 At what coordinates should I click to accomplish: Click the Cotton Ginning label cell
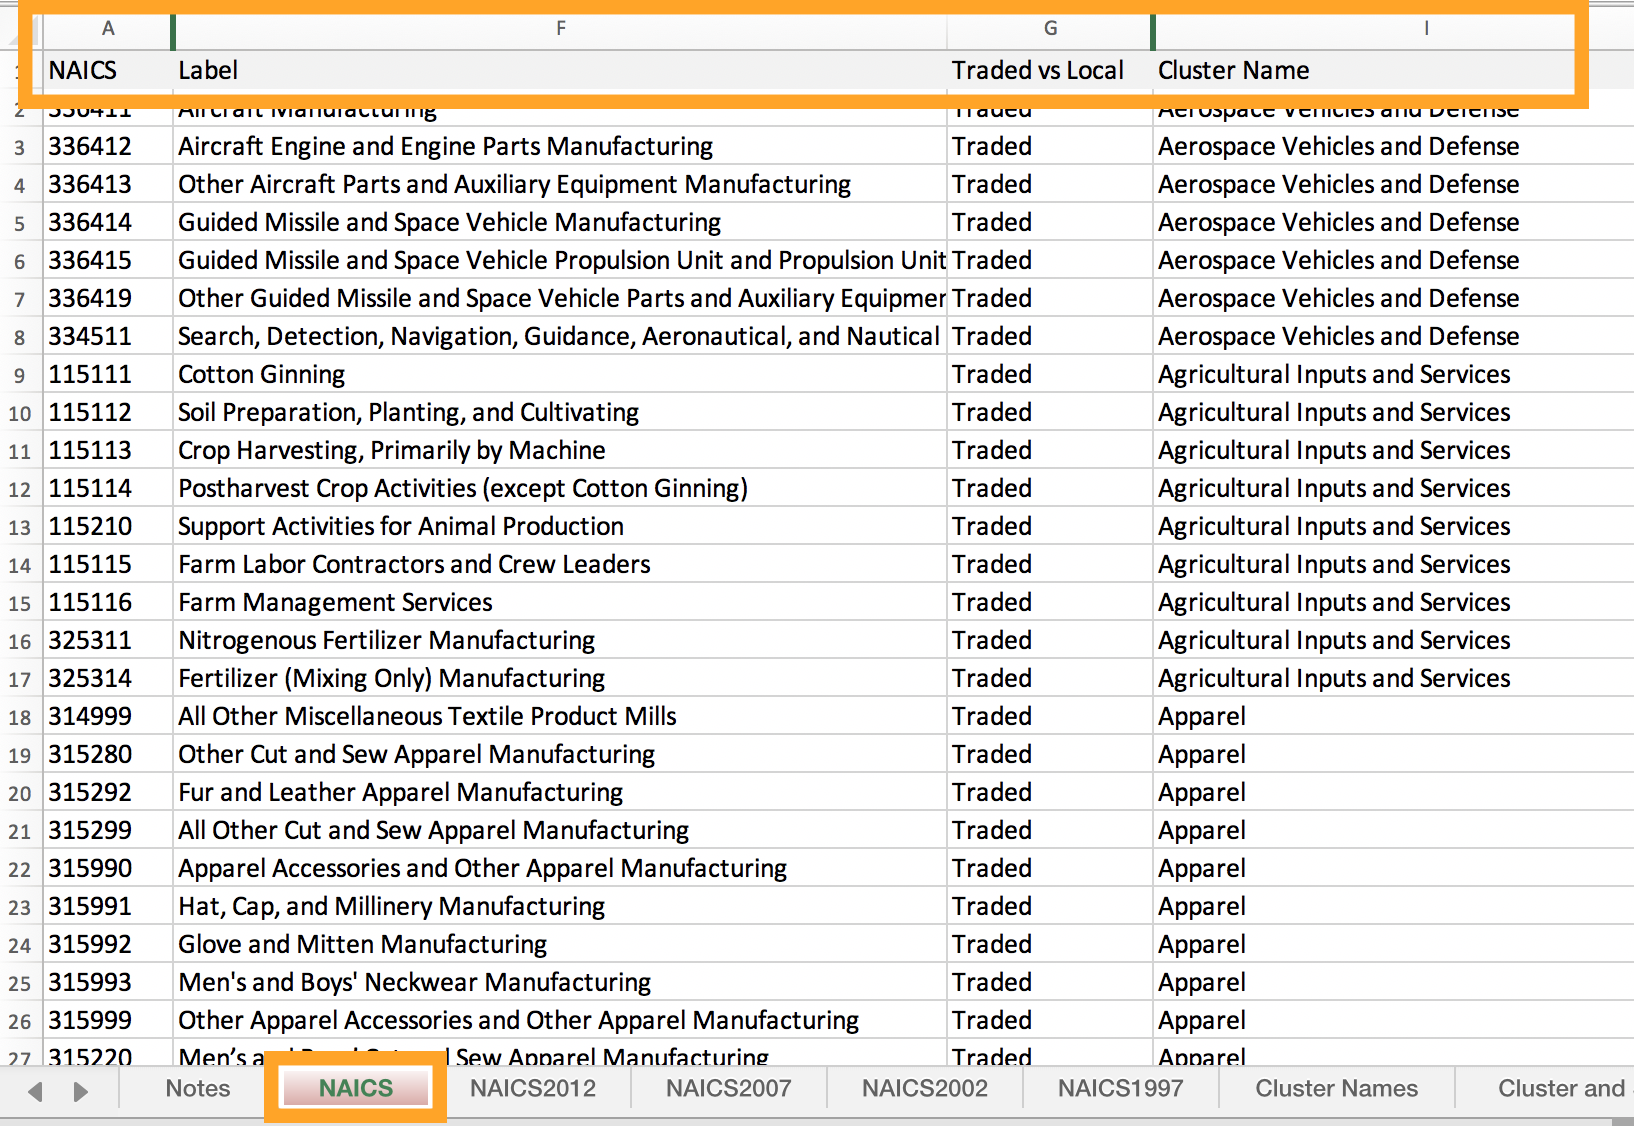click(x=561, y=374)
